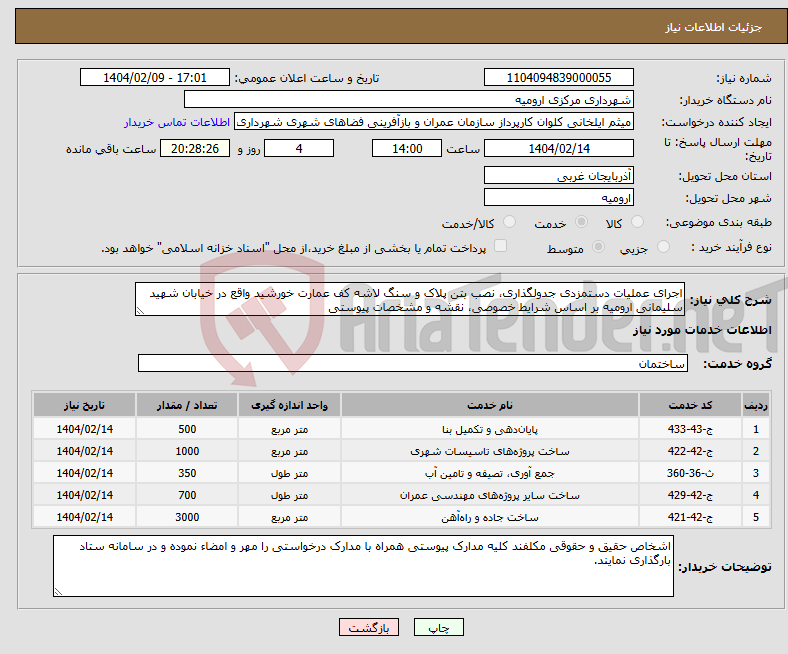This screenshot has width=788, height=654.
Task: Click quantity cell 350
Action: [x=187, y=474]
